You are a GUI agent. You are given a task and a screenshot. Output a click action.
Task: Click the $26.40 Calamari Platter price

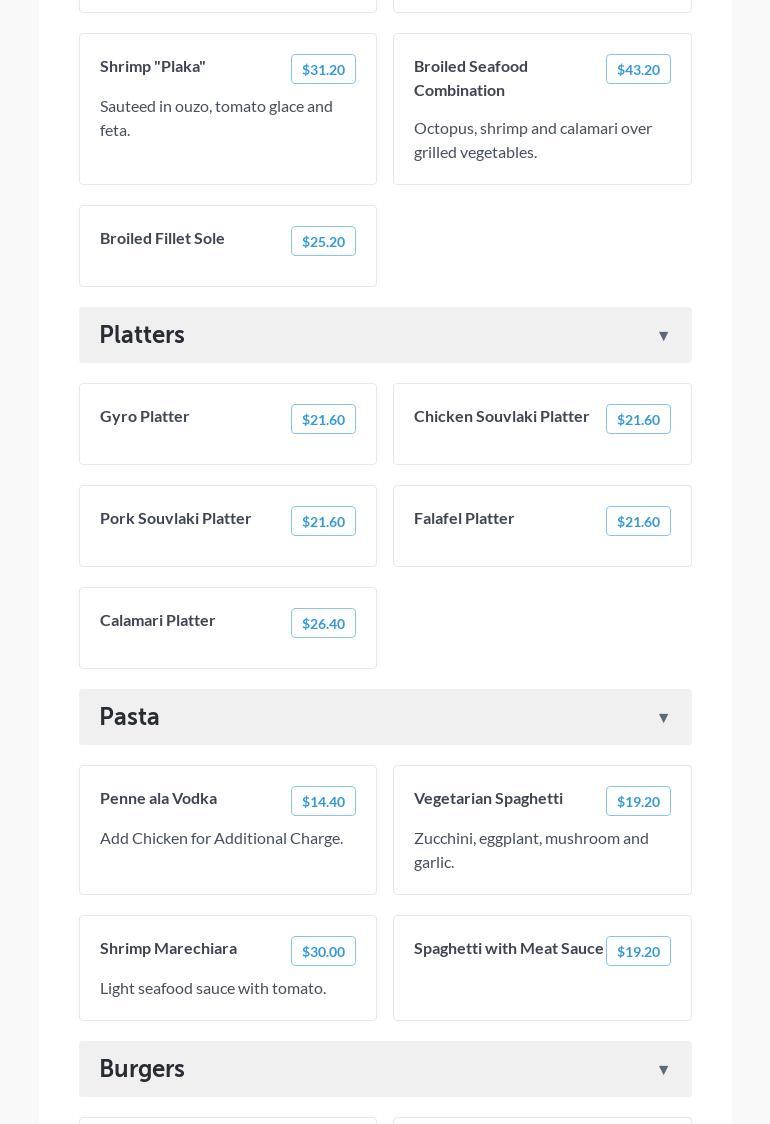[323, 624]
